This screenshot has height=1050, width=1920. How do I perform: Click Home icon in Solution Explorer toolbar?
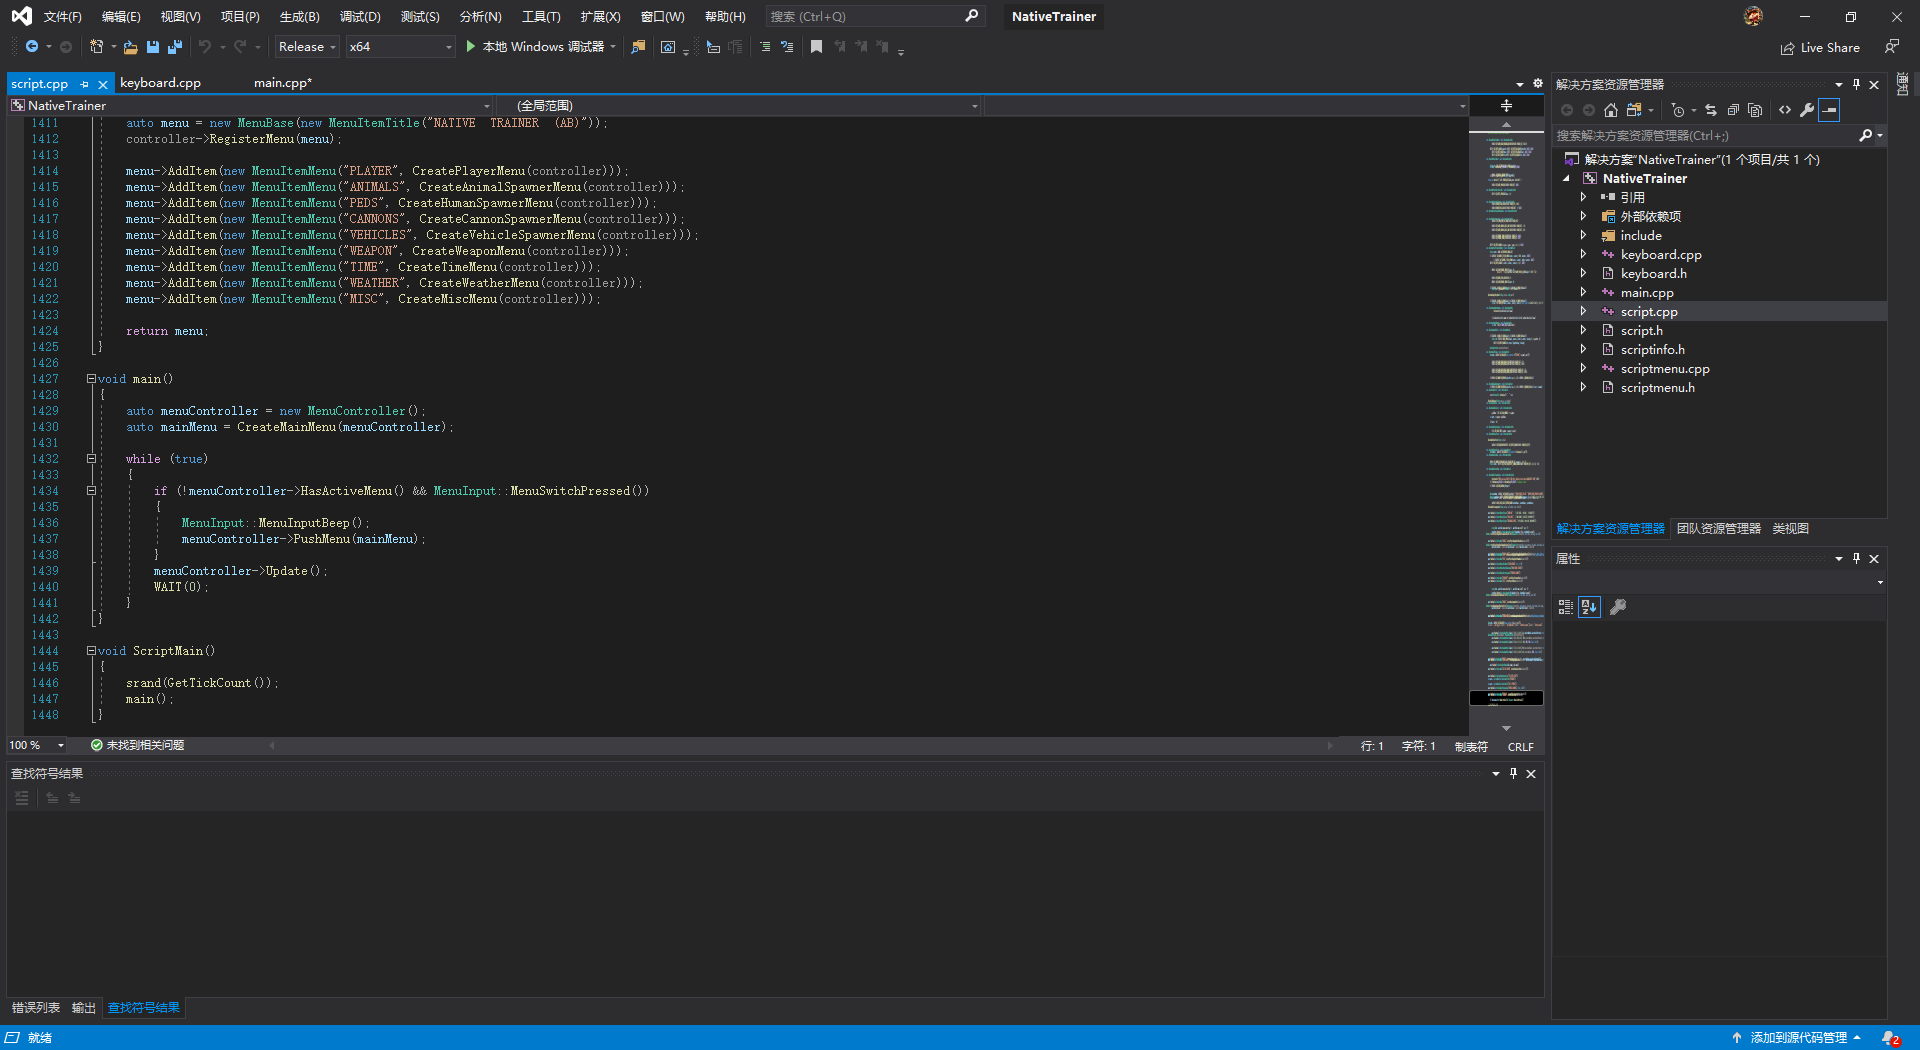click(x=1610, y=110)
